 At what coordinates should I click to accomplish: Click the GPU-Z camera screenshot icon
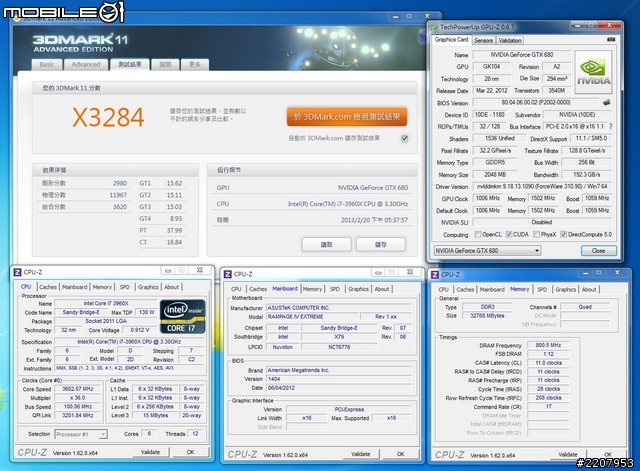611,40
